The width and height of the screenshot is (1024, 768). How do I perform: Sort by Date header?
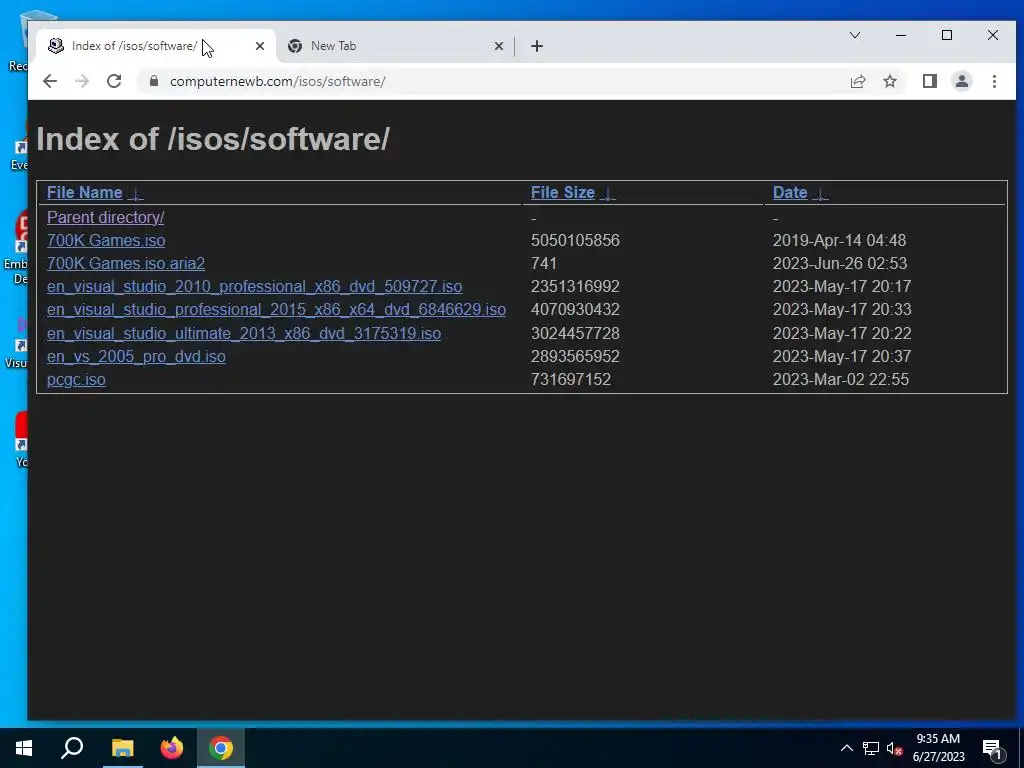coord(790,193)
